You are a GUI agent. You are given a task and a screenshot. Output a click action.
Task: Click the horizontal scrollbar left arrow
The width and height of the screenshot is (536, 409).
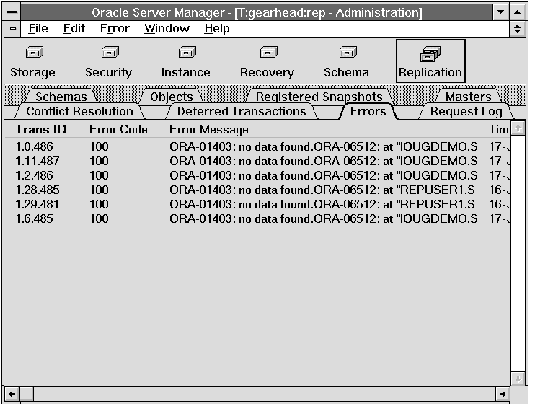click(x=12, y=394)
